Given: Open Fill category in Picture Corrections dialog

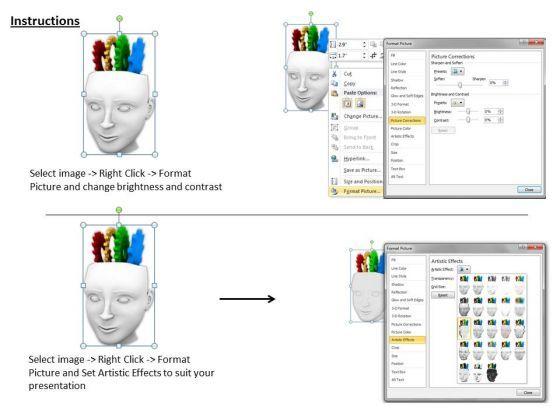Looking at the screenshot, I should click(393, 56).
